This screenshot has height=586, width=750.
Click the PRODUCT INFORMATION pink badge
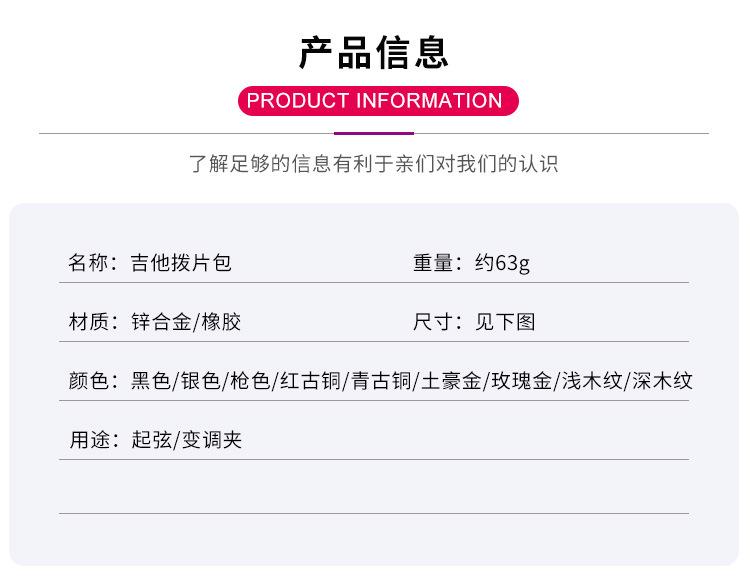[375, 101]
